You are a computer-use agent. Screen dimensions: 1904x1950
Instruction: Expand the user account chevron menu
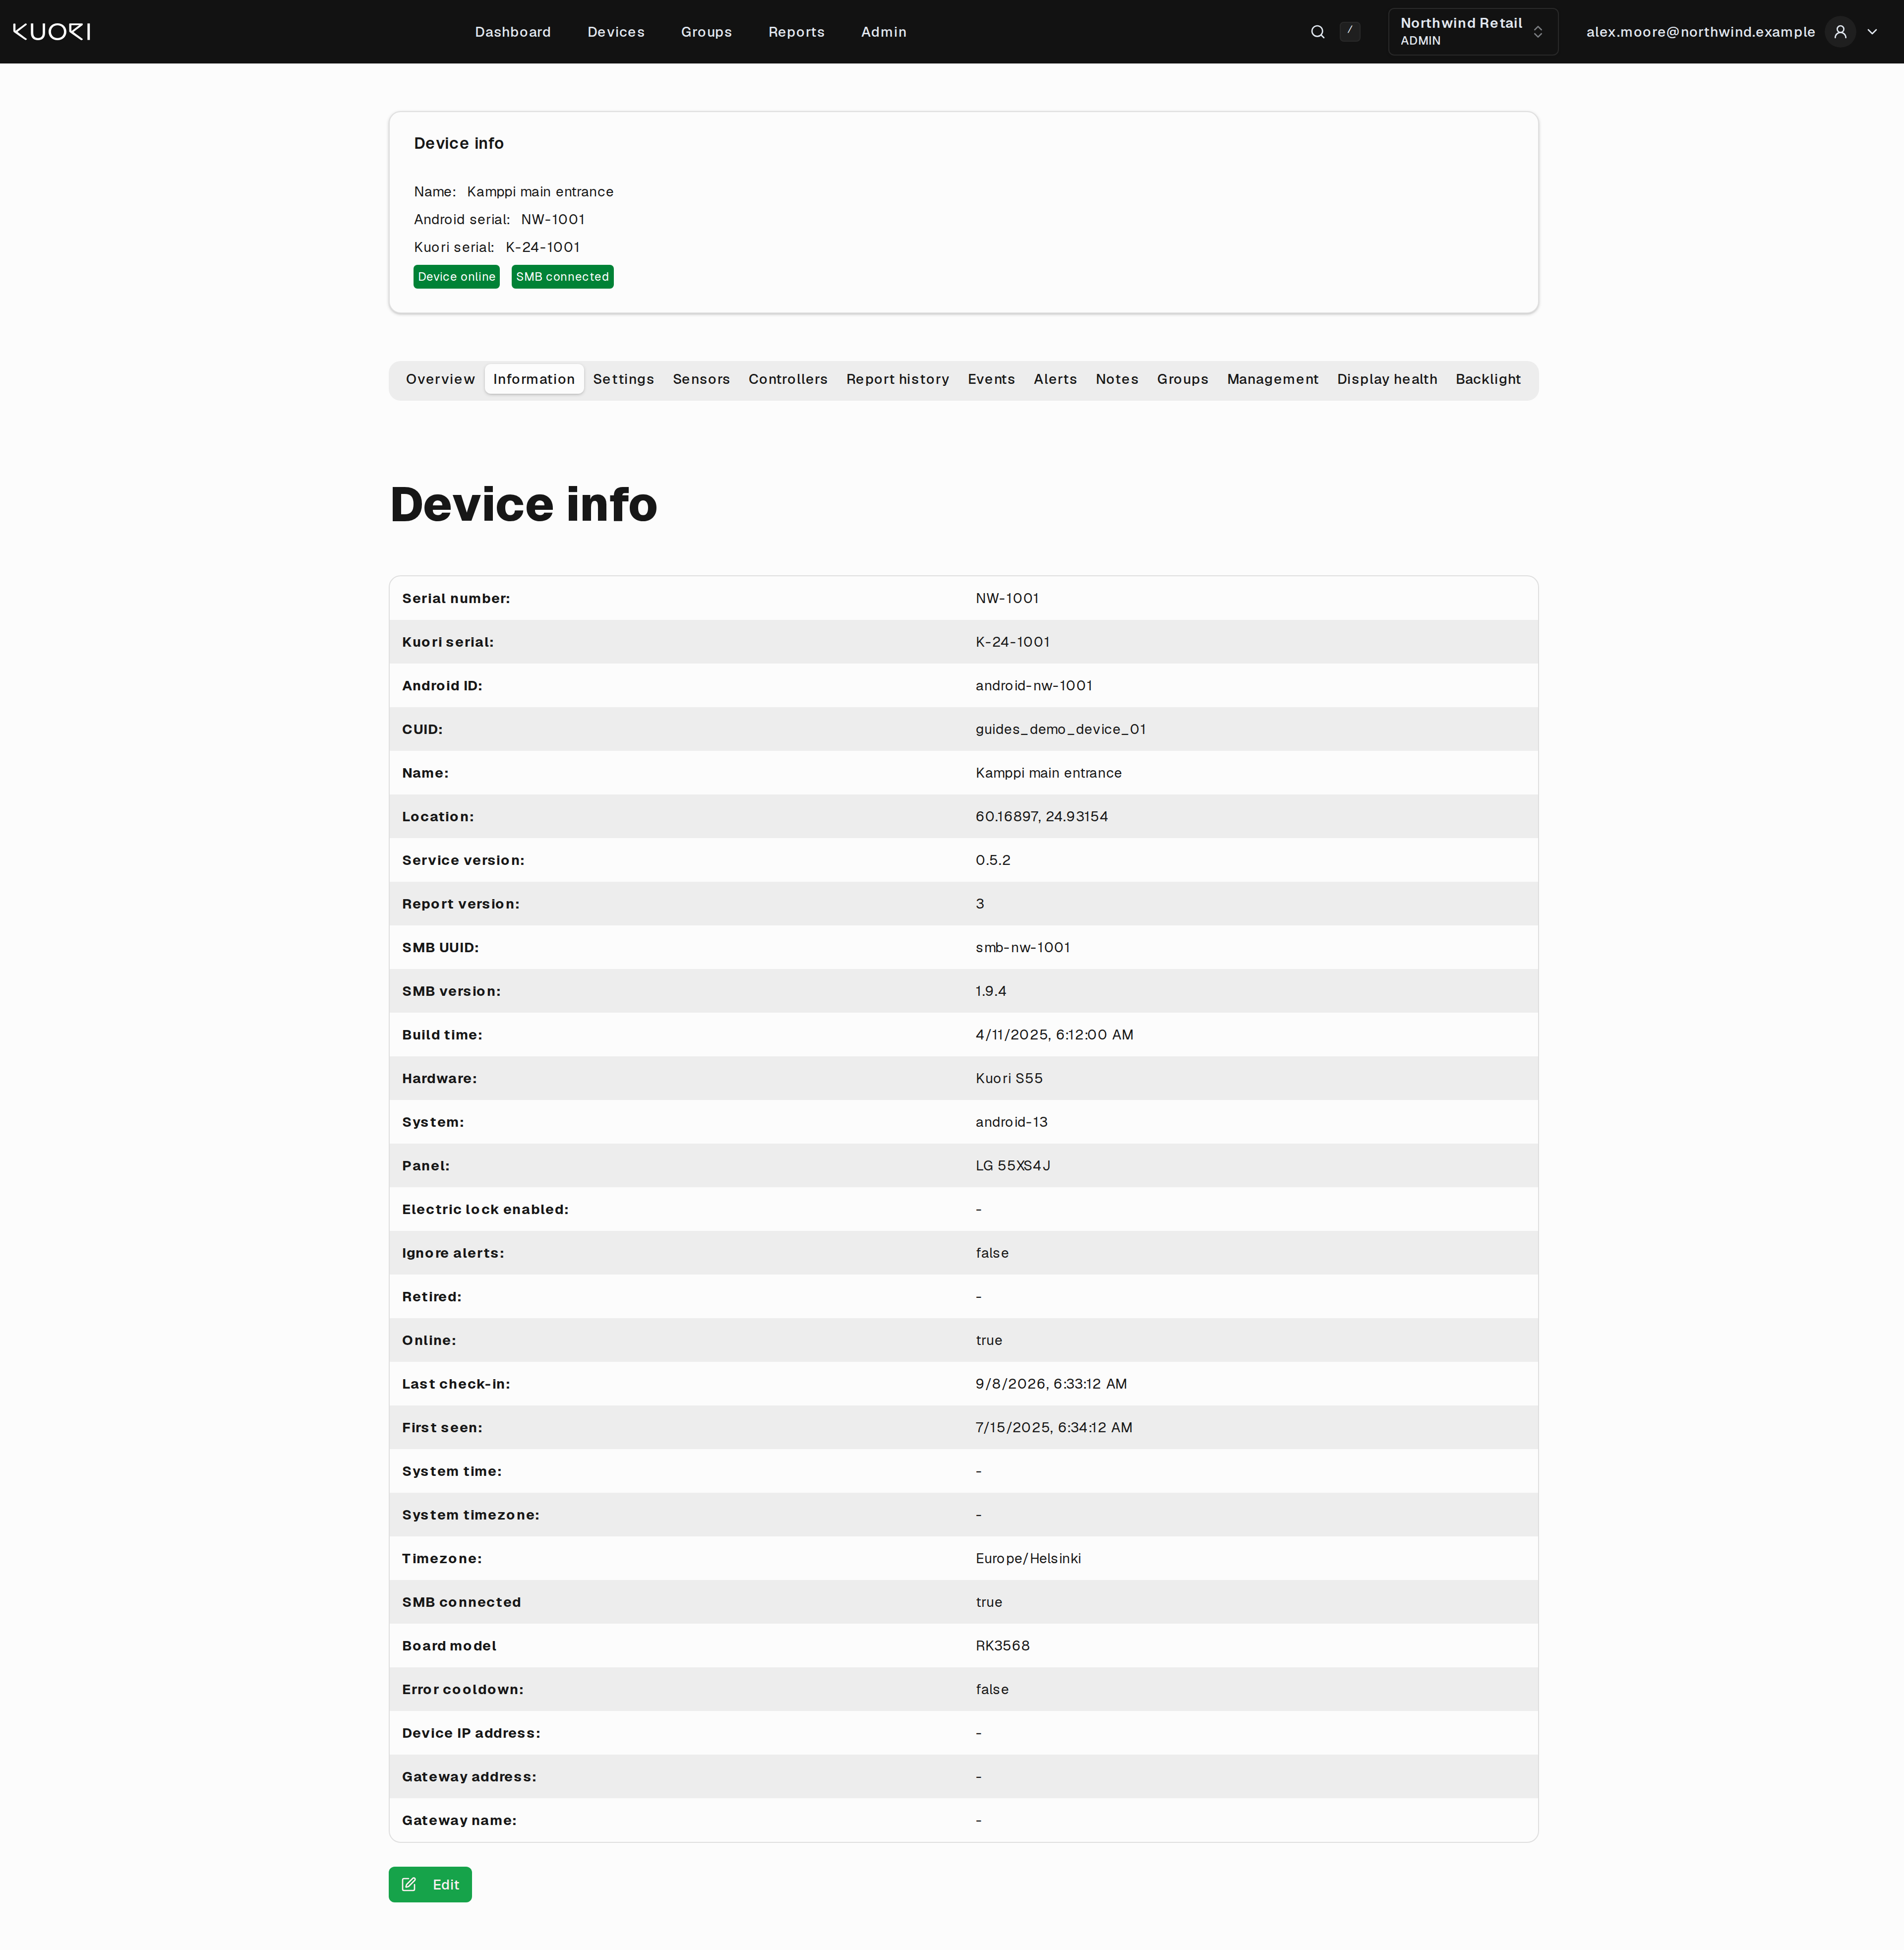coord(1872,32)
